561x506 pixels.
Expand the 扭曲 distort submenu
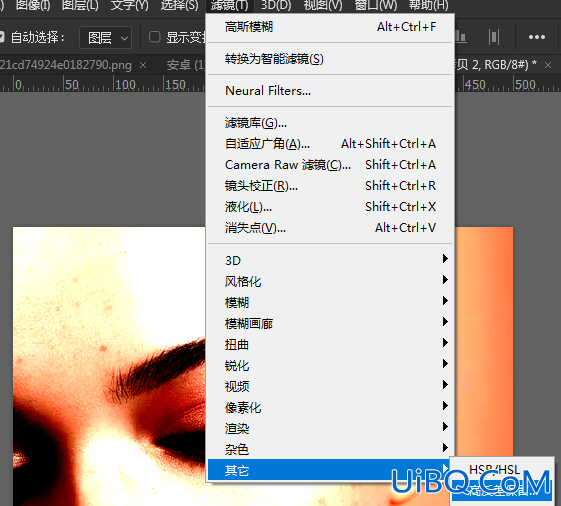click(x=330, y=344)
